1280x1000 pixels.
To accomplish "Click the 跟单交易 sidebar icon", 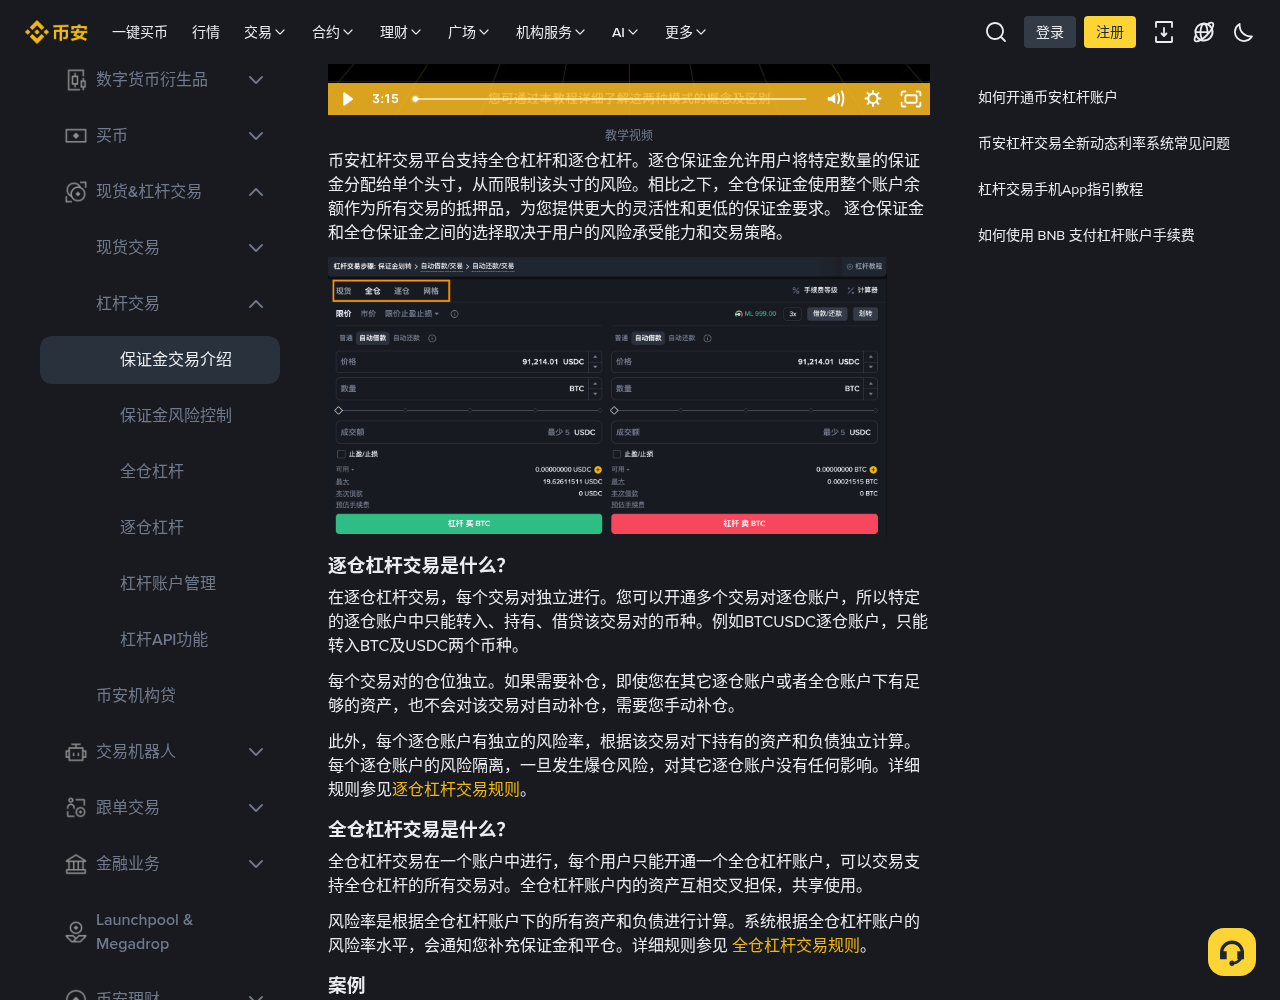I will (x=76, y=808).
